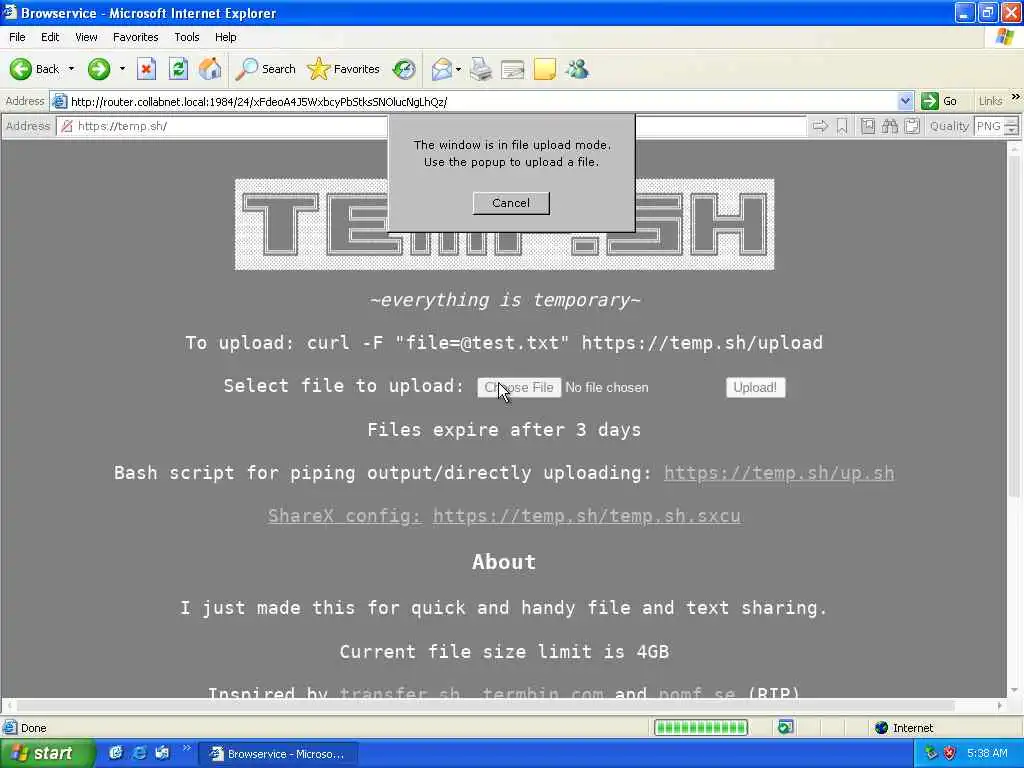Screen dimensions: 1024x768
Task: Go to the Home page icon
Action: tap(210, 69)
